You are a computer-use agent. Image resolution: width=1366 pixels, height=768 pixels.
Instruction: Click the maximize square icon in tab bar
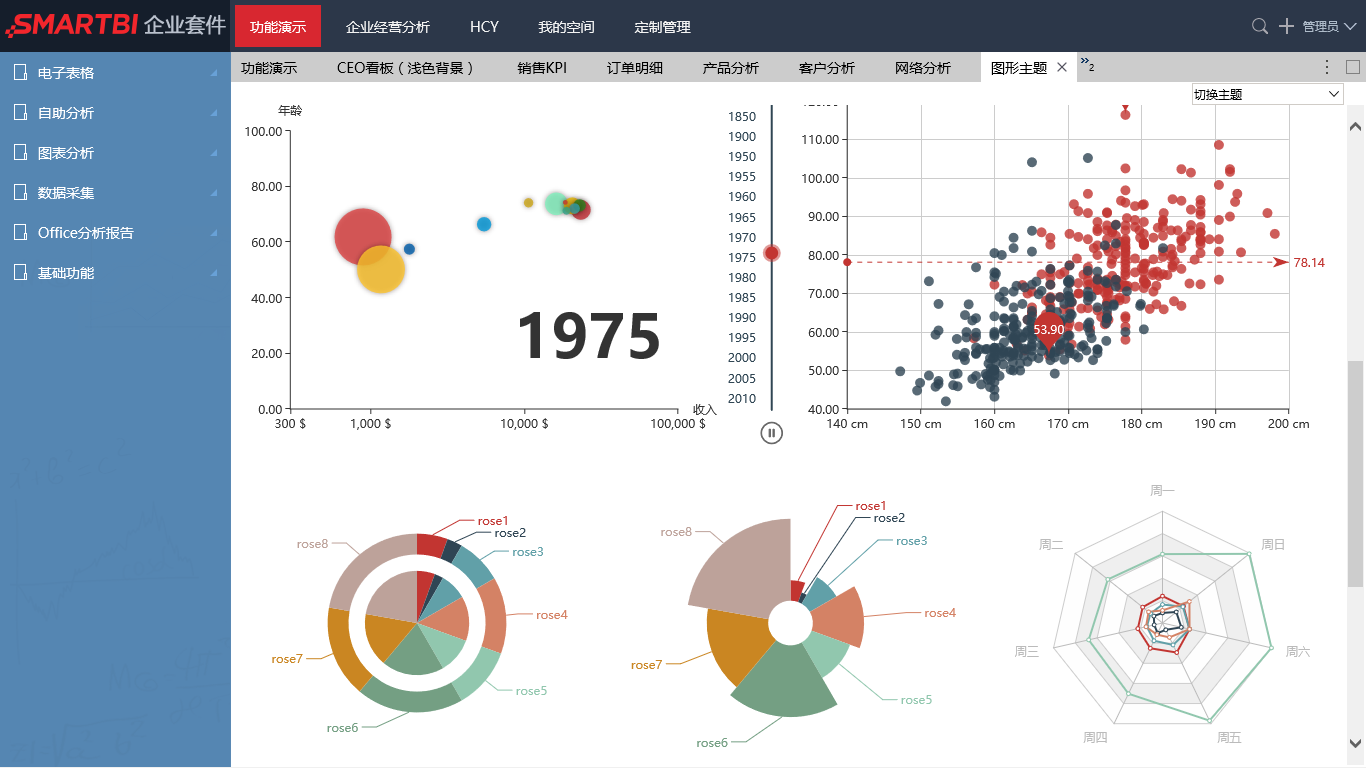tap(1353, 67)
